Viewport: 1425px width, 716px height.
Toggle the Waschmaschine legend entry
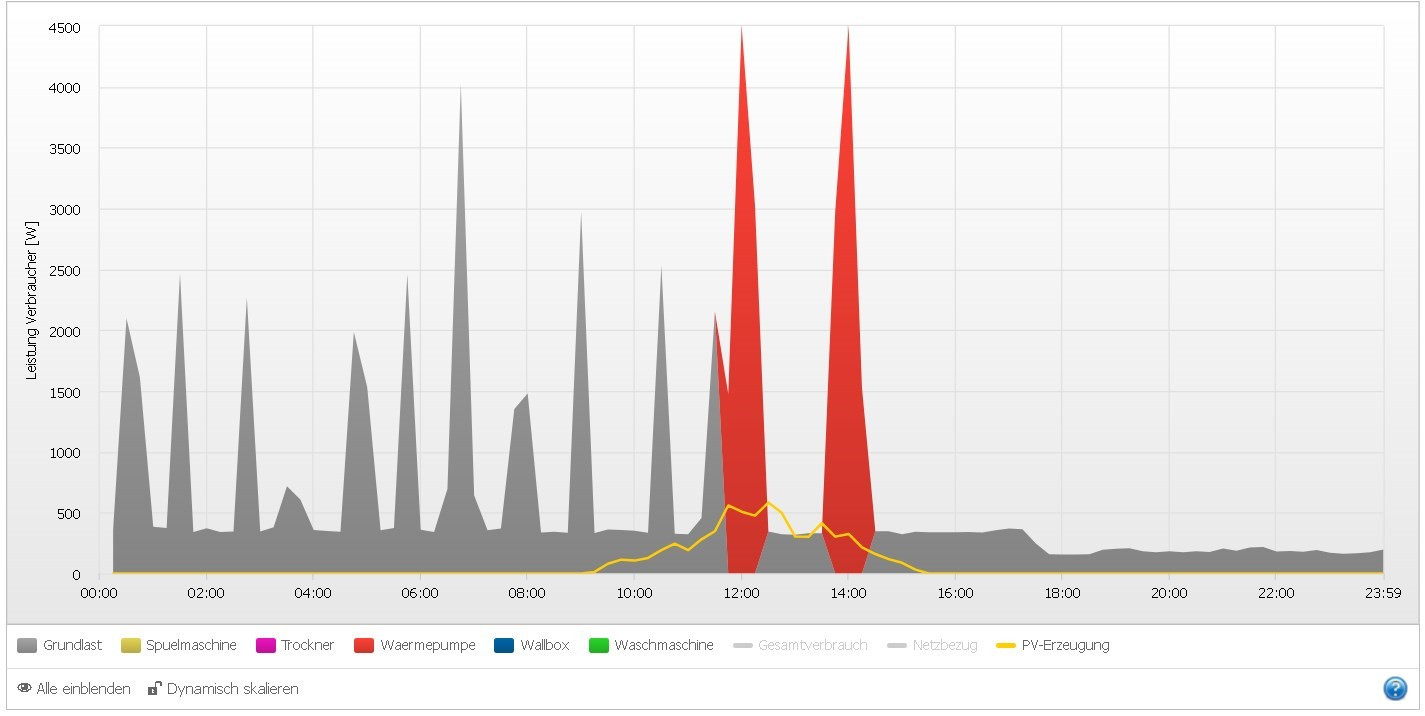coord(651,645)
